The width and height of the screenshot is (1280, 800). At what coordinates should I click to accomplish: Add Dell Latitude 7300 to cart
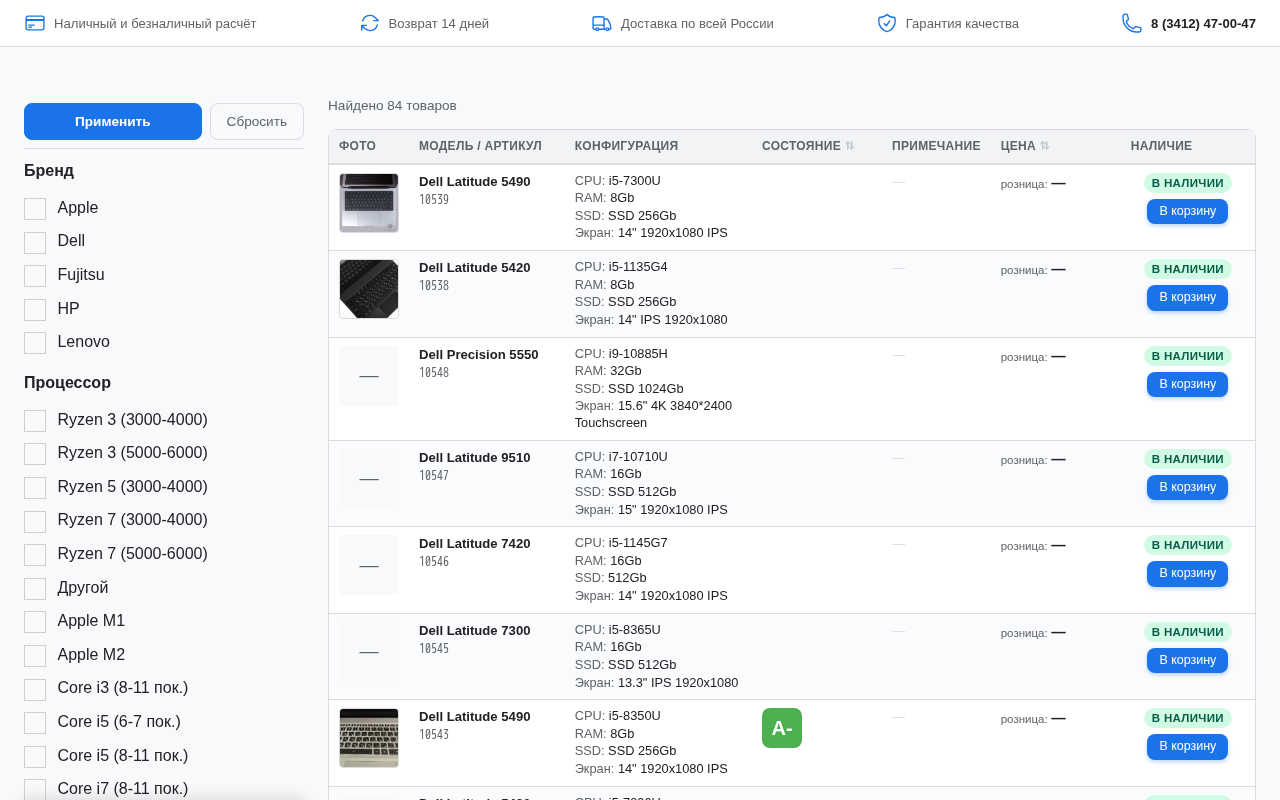pos(1187,660)
